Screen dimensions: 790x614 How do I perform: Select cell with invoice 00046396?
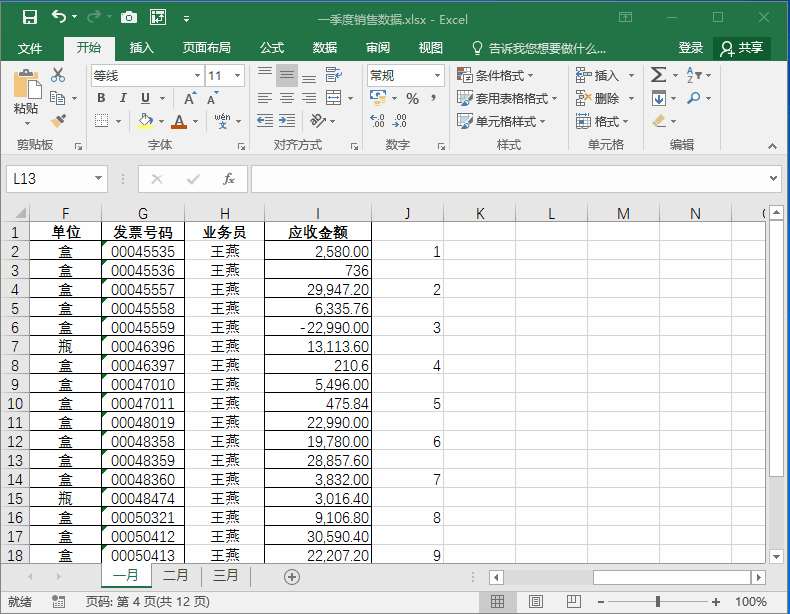pos(143,347)
